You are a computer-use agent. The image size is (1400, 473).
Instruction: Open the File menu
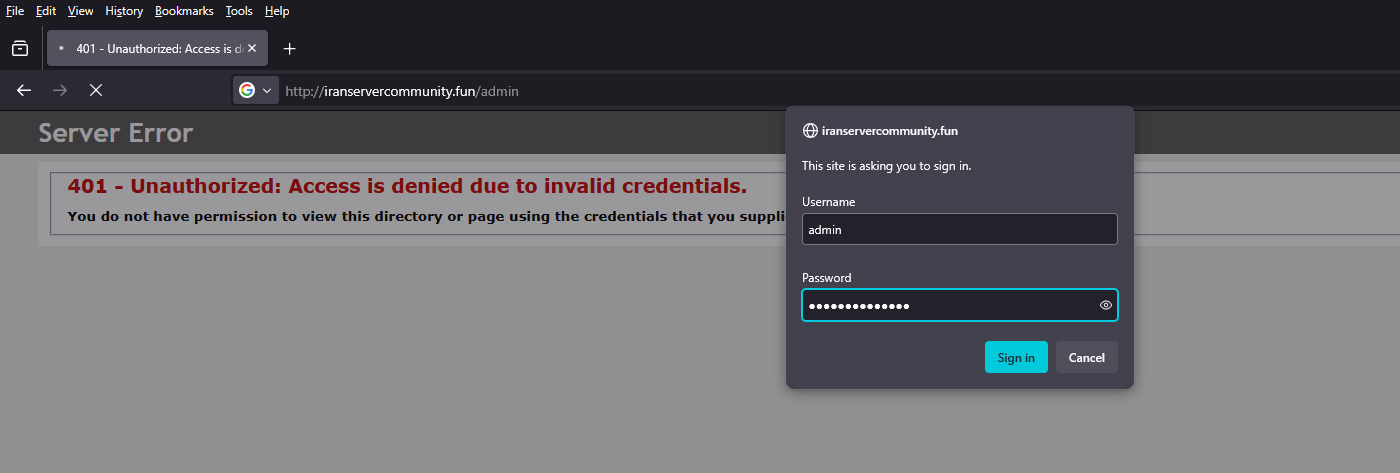[x=15, y=11]
